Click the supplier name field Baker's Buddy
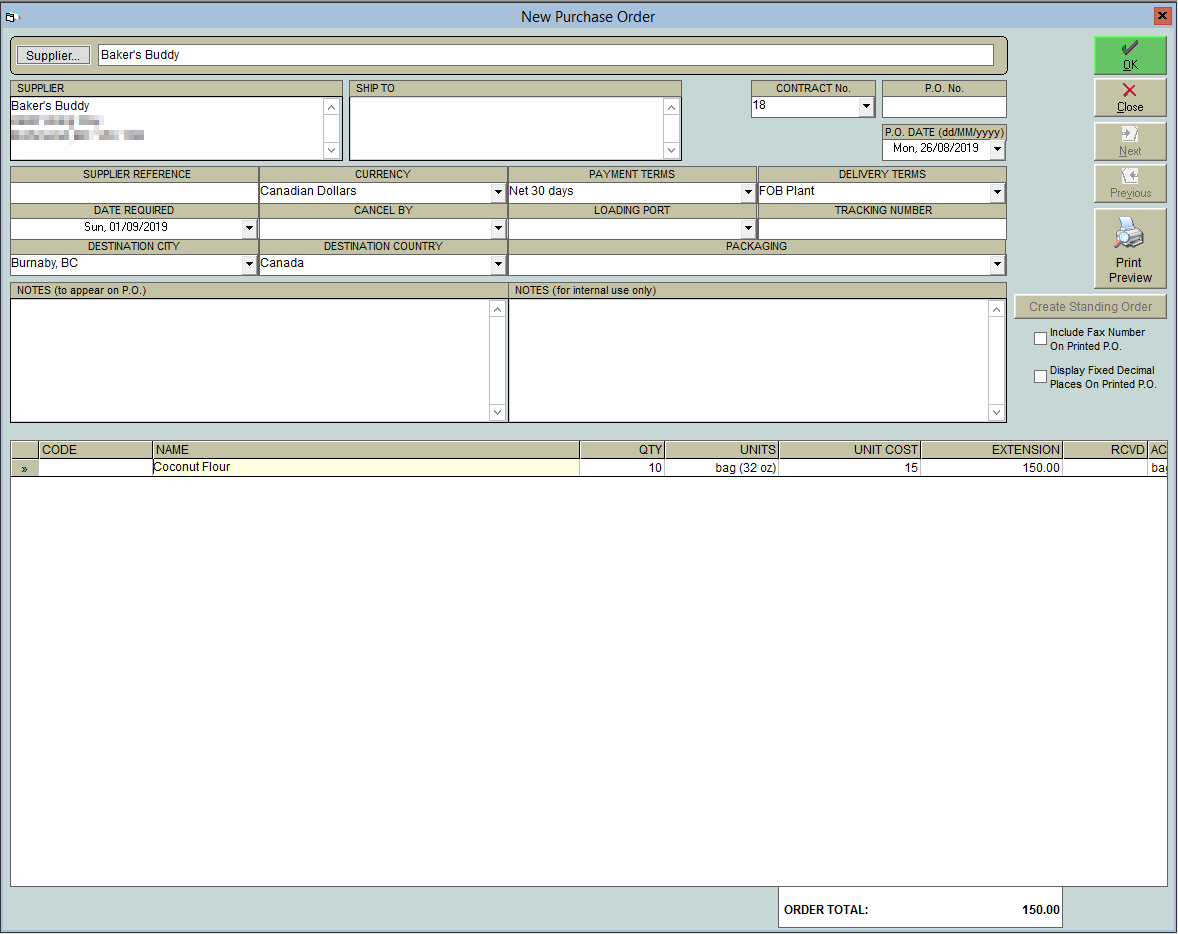The width and height of the screenshot is (1178, 934). point(545,55)
